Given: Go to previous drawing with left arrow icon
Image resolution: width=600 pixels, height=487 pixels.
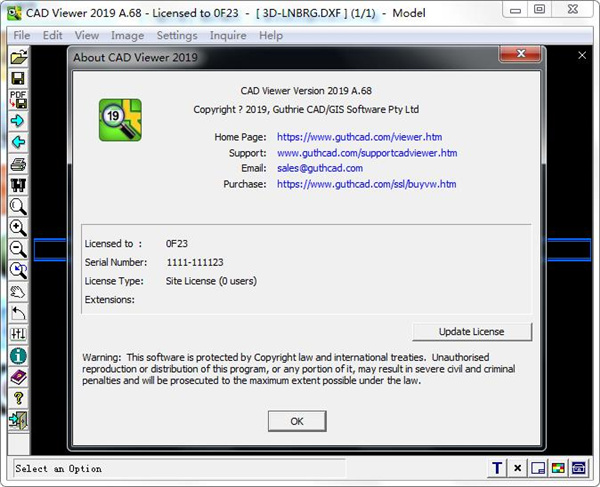Looking at the screenshot, I should pos(18,142).
